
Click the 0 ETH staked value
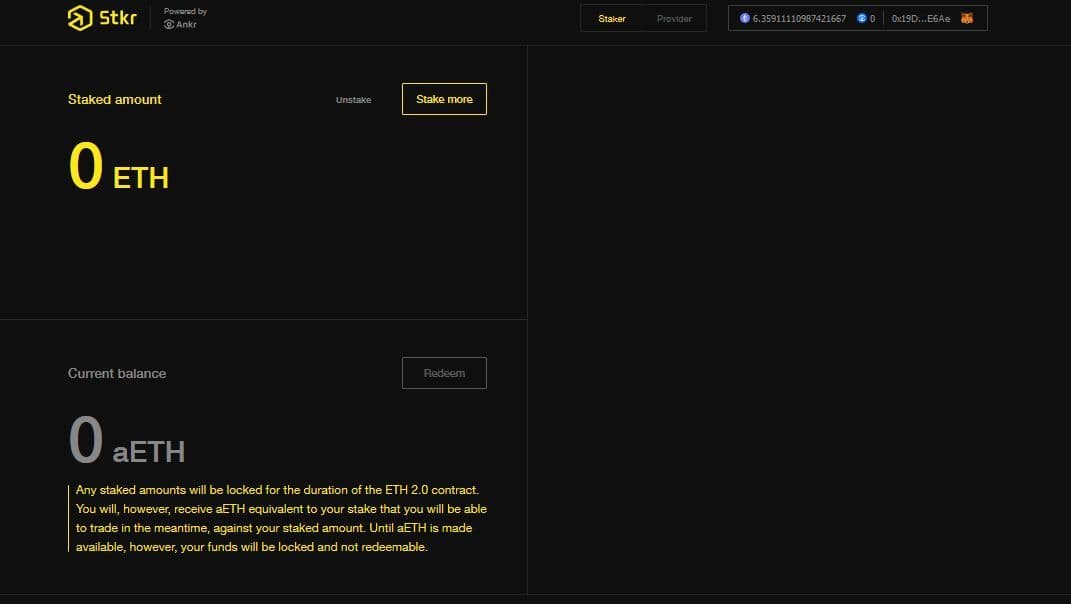click(118, 168)
